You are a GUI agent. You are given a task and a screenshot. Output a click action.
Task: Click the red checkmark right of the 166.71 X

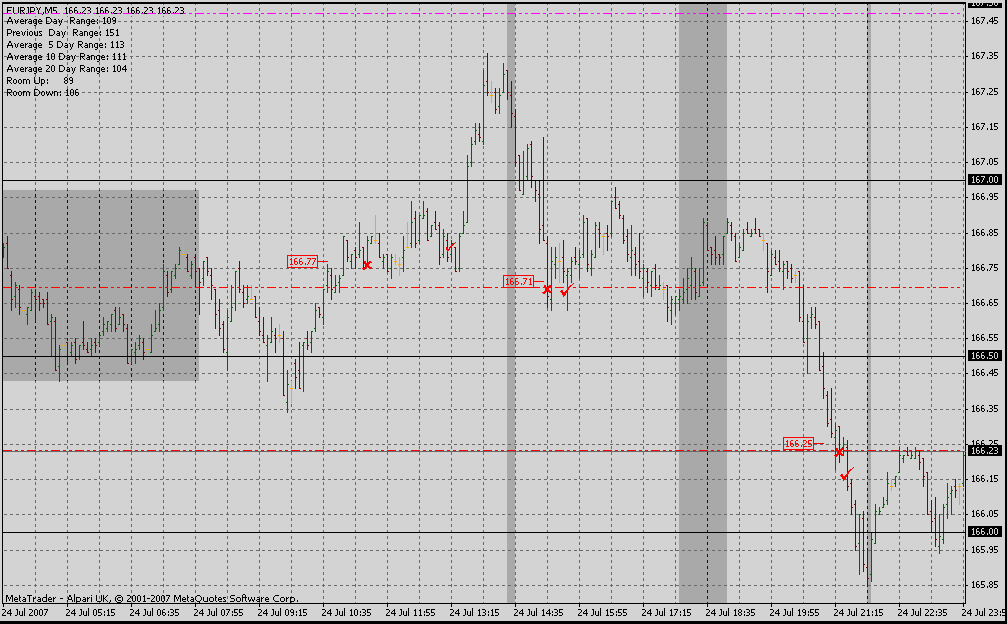[567, 291]
